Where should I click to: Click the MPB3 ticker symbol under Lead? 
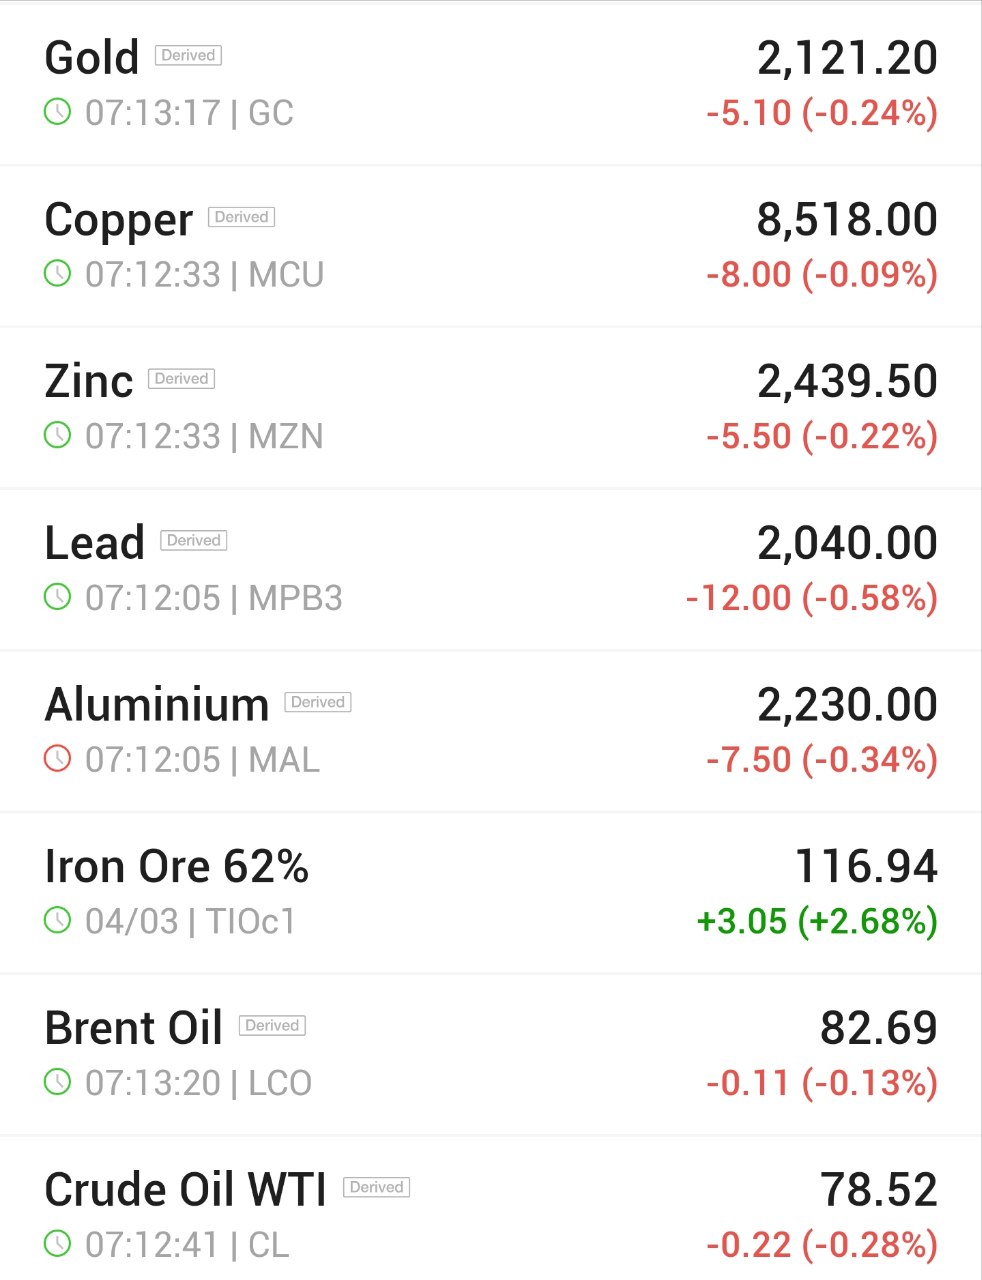(x=296, y=598)
